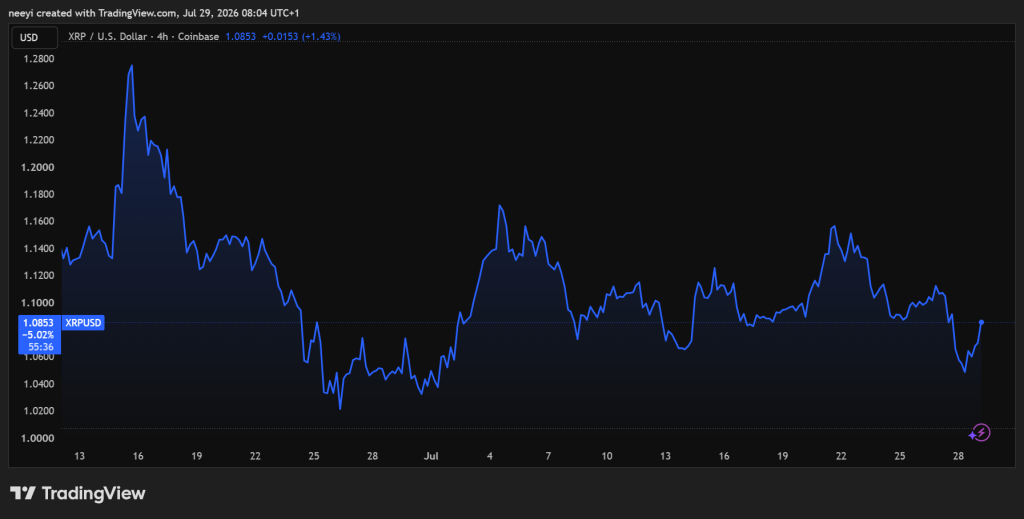Click the last-price dot on chart line

tap(981, 322)
